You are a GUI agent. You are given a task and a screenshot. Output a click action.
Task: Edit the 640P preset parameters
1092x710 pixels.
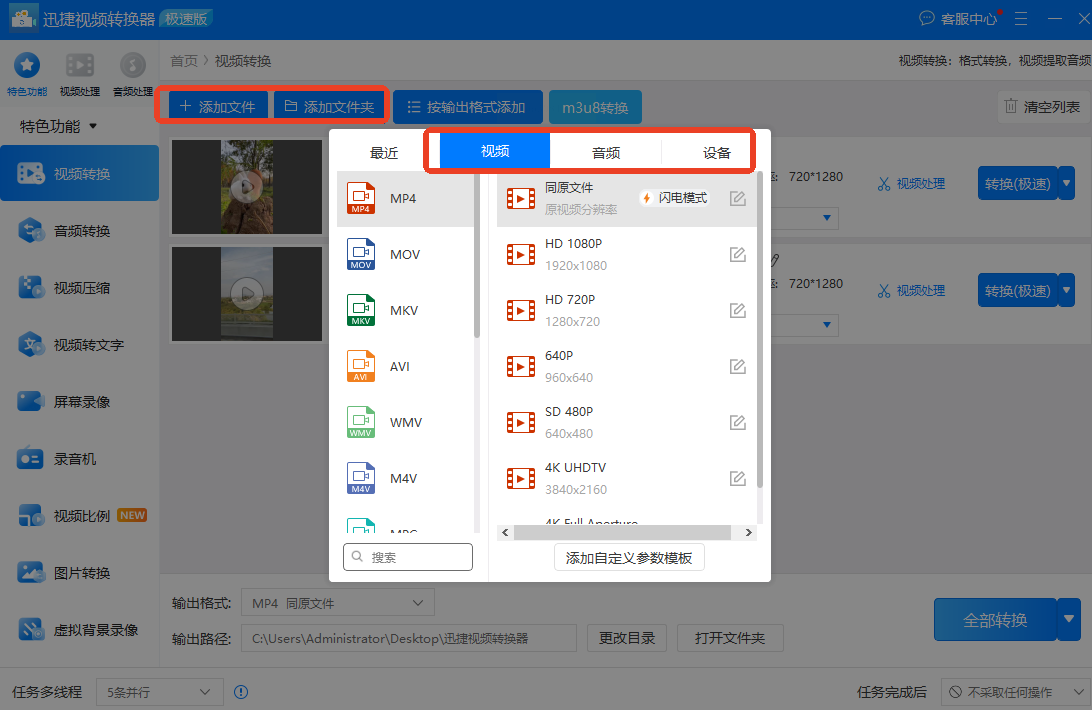click(738, 366)
